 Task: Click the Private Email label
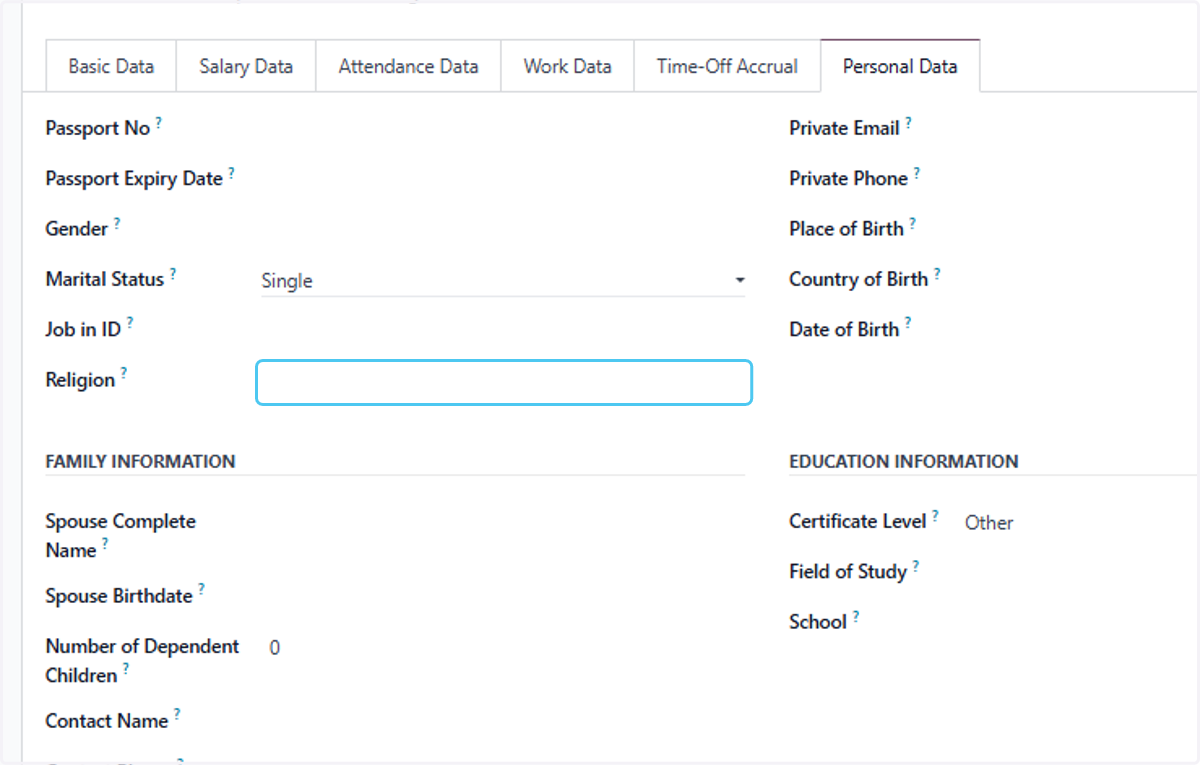point(844,128)
